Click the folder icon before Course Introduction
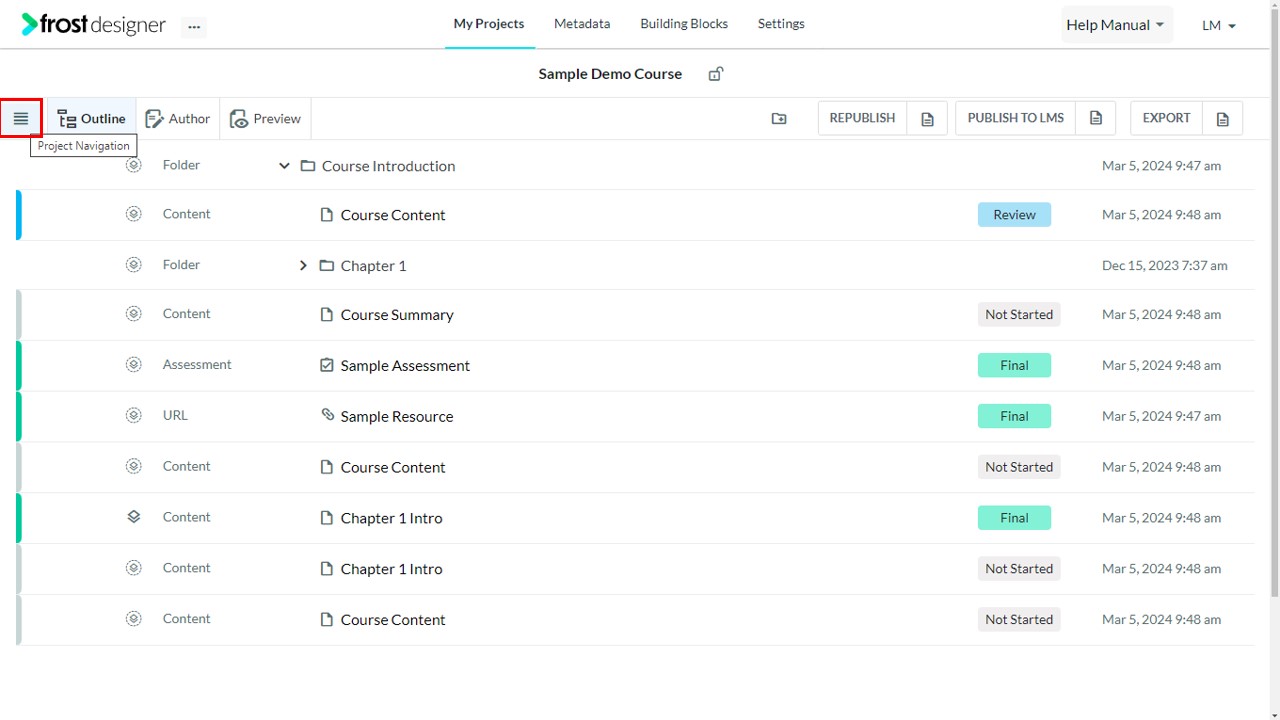The image size is (1280, 720). click(x=308, y=166)
